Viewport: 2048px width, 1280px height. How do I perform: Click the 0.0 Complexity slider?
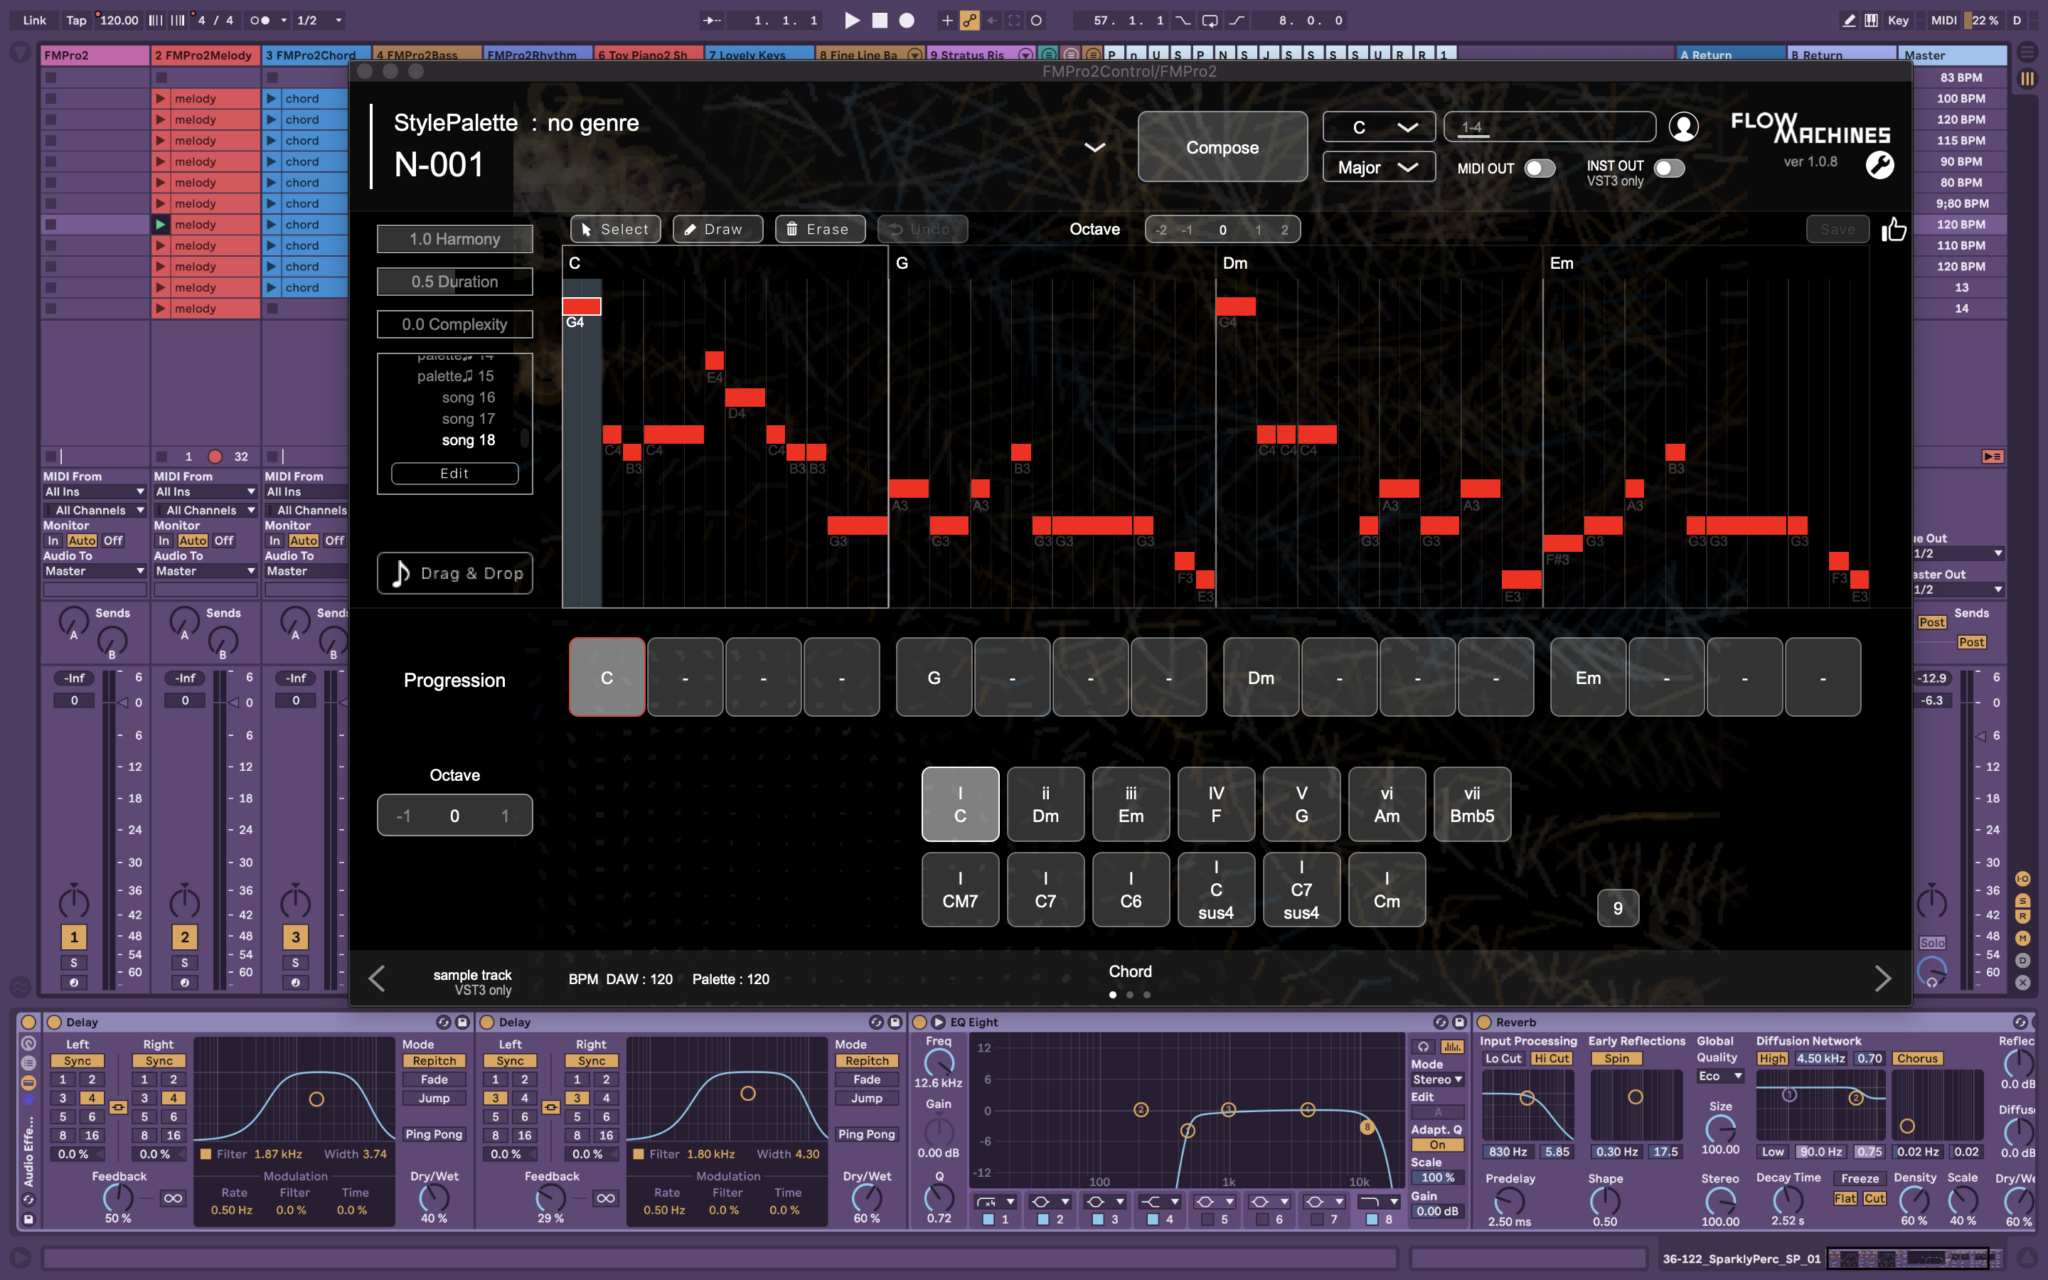coord(454,324)
